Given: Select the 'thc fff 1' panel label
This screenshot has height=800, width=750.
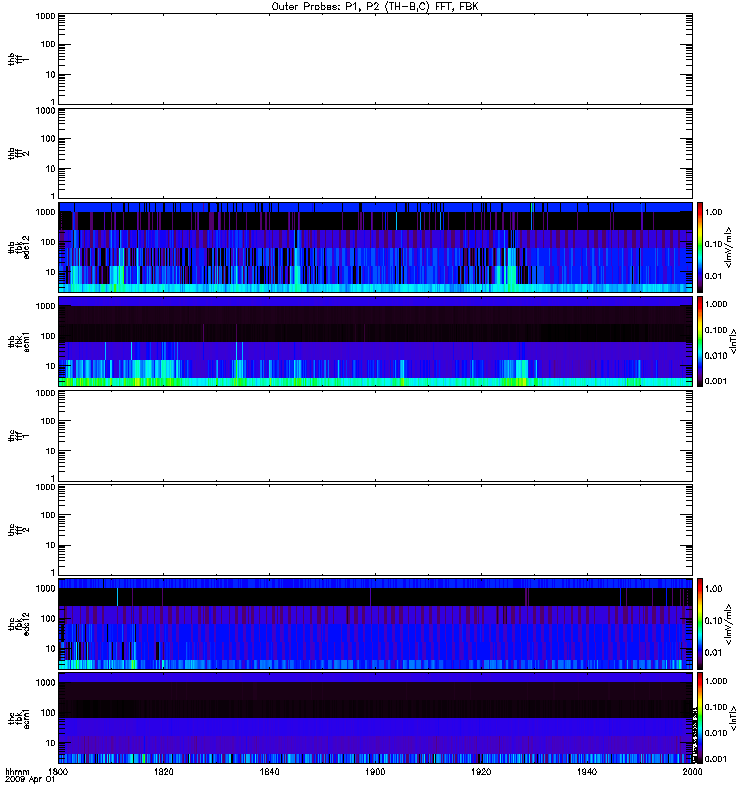Looking at the screenshot, I should click(x=18, y=436).
